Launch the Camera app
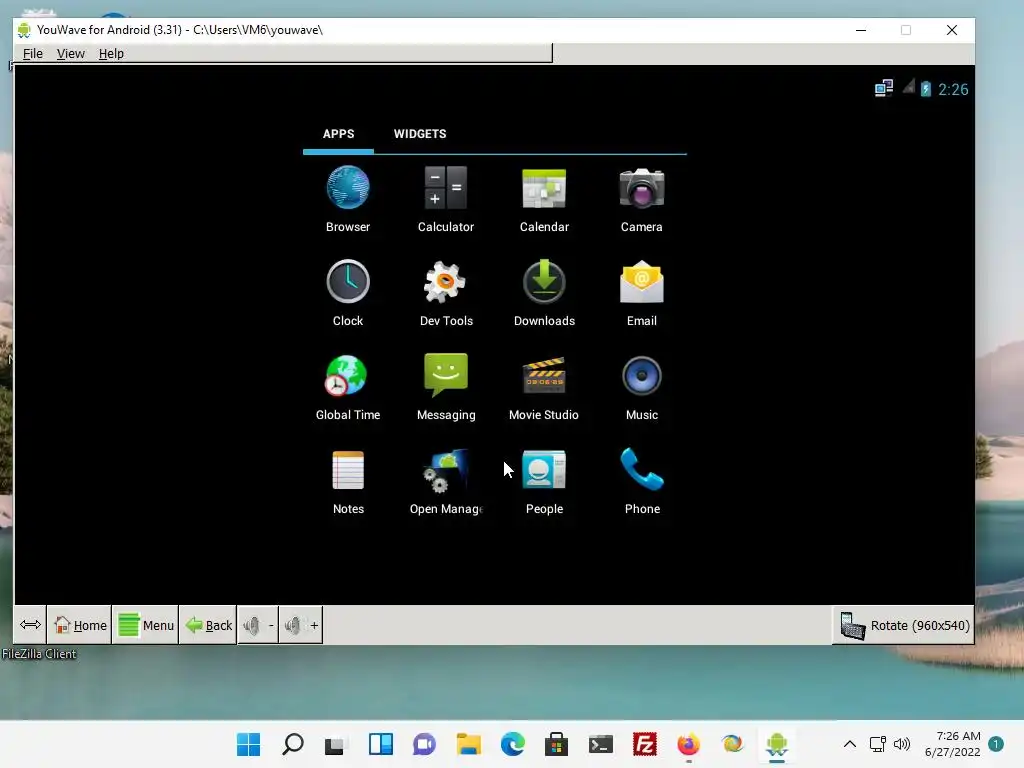Screen dimensions: 1024x768 (641, 199)
